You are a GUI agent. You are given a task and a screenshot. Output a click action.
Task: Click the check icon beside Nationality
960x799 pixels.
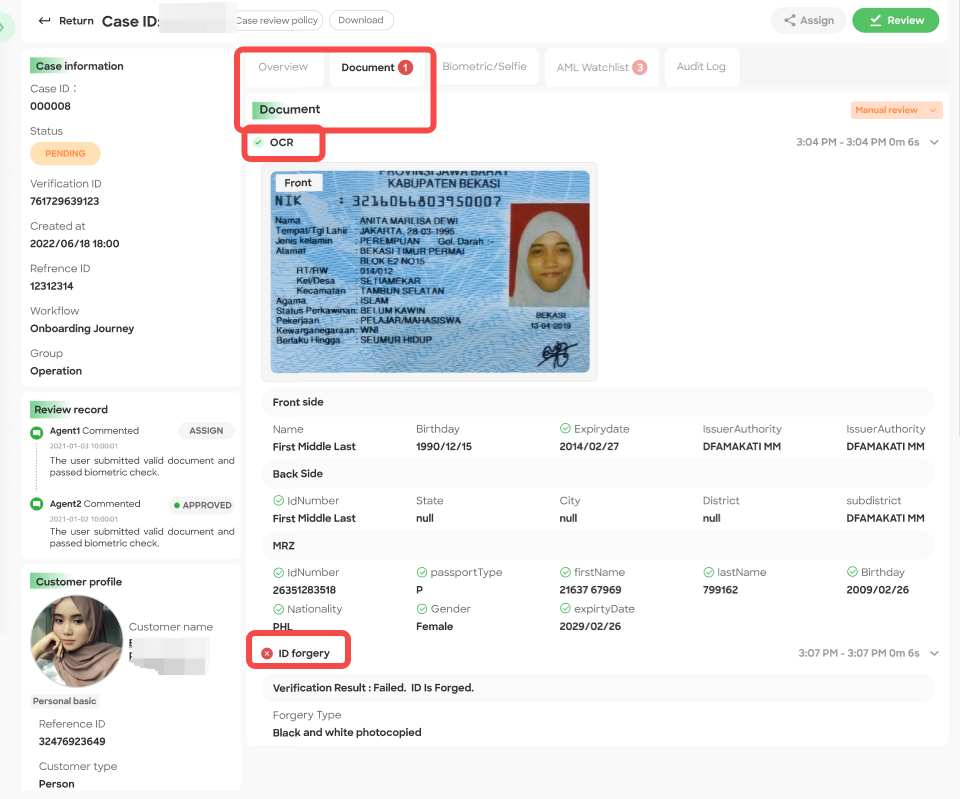pos(279,609)
